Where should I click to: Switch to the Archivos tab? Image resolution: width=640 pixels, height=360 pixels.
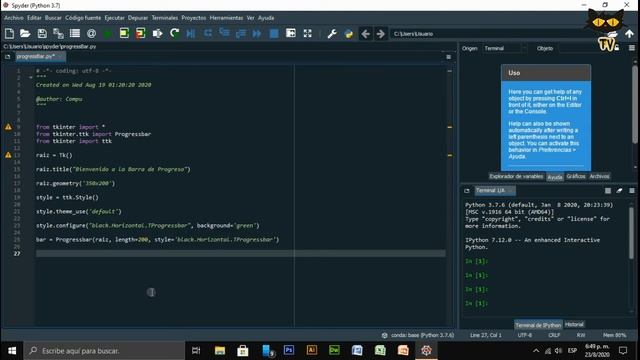coord(599,177)
